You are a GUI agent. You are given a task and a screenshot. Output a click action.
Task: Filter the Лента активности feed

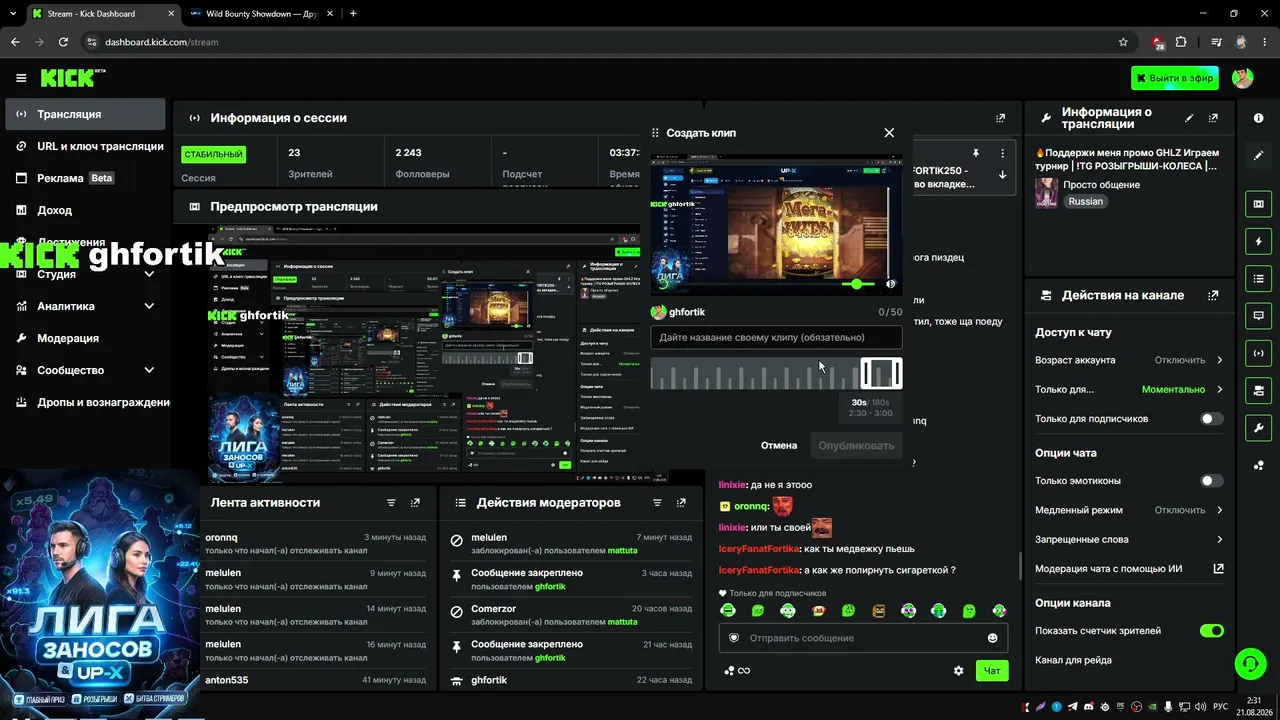391,502
